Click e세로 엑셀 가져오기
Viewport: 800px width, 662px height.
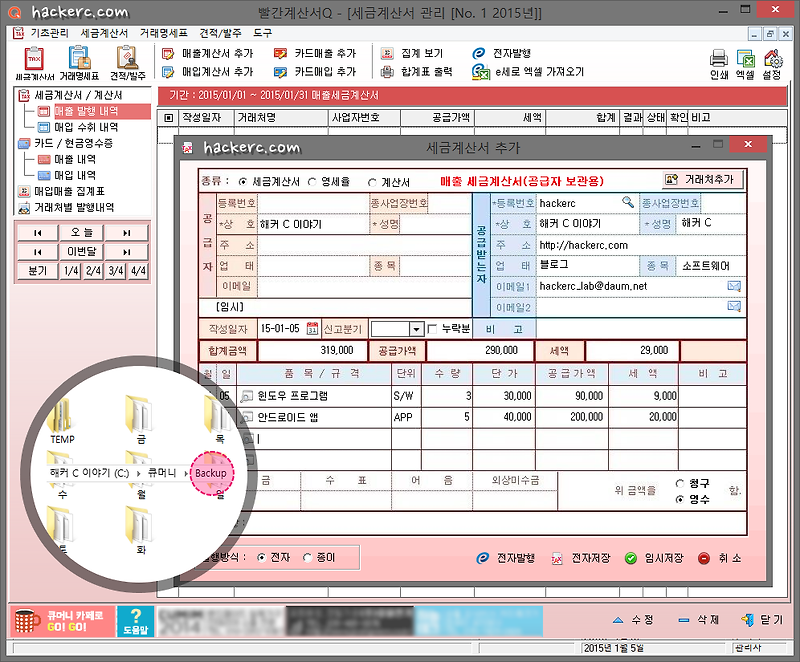[528, 72]
